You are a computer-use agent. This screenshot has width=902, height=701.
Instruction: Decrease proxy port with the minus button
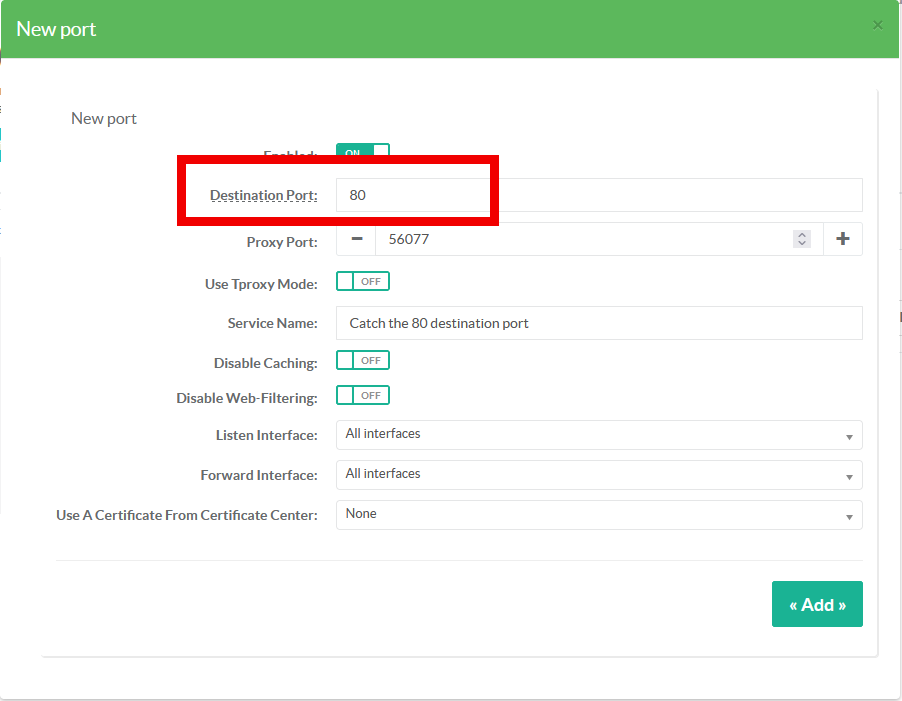click(x=356, y=240)
